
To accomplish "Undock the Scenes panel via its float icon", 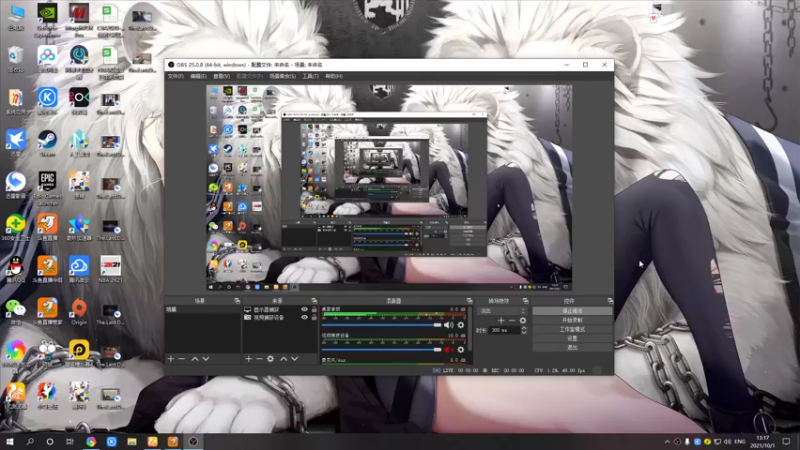I will pyautogui.click(x=237, y=301).
